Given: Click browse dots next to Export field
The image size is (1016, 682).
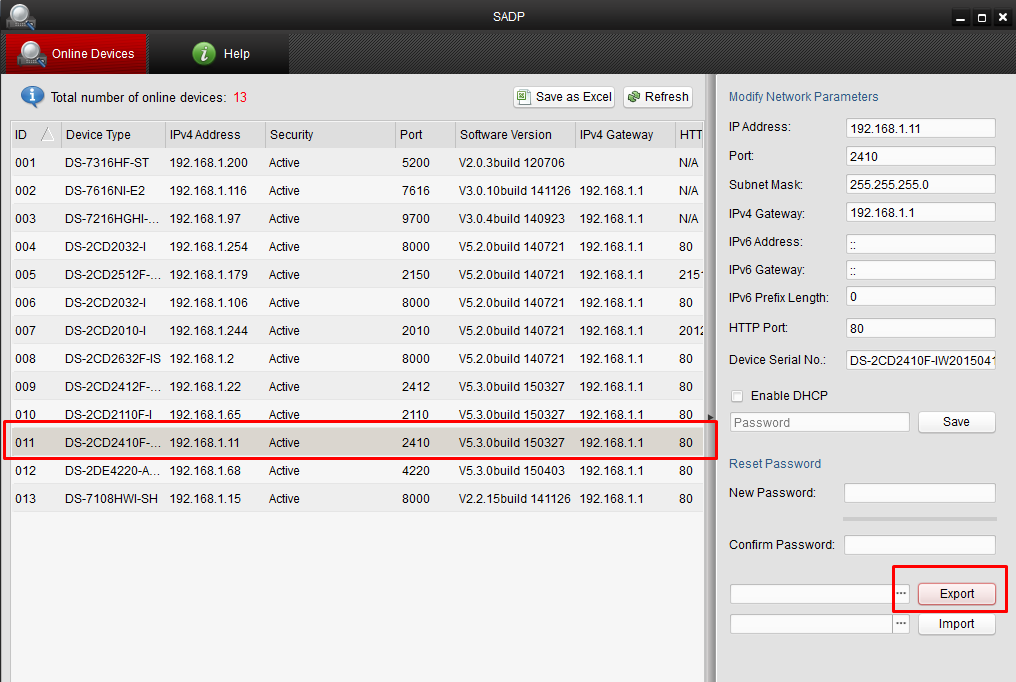Looking at the screenshot, I should pyautogui.click(x=901, y=594).
